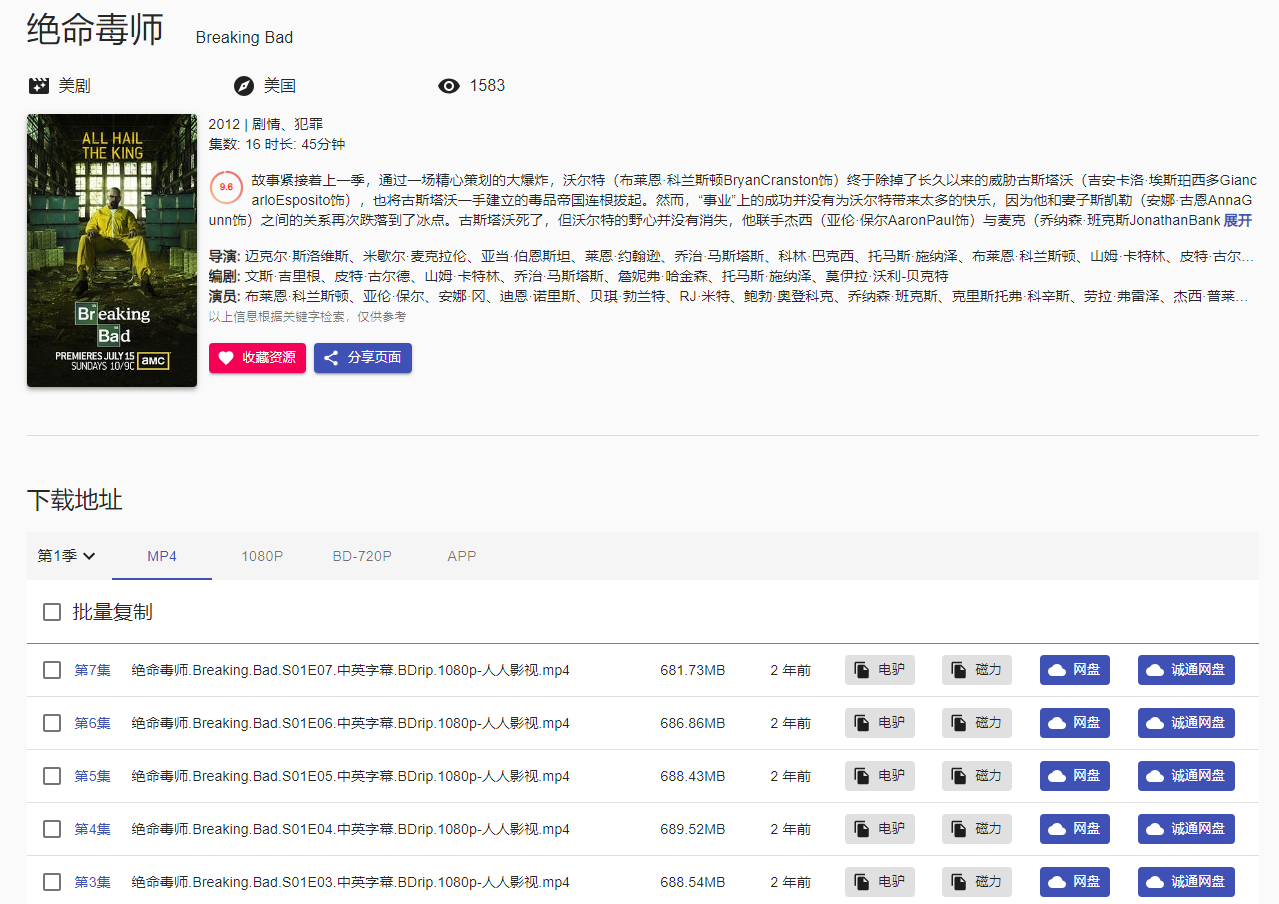Click the share icon in 分享页面 button
Image resolution: width=1279 pixels, height=904 pixels.
pyautogui.click(x=331, y=358)
